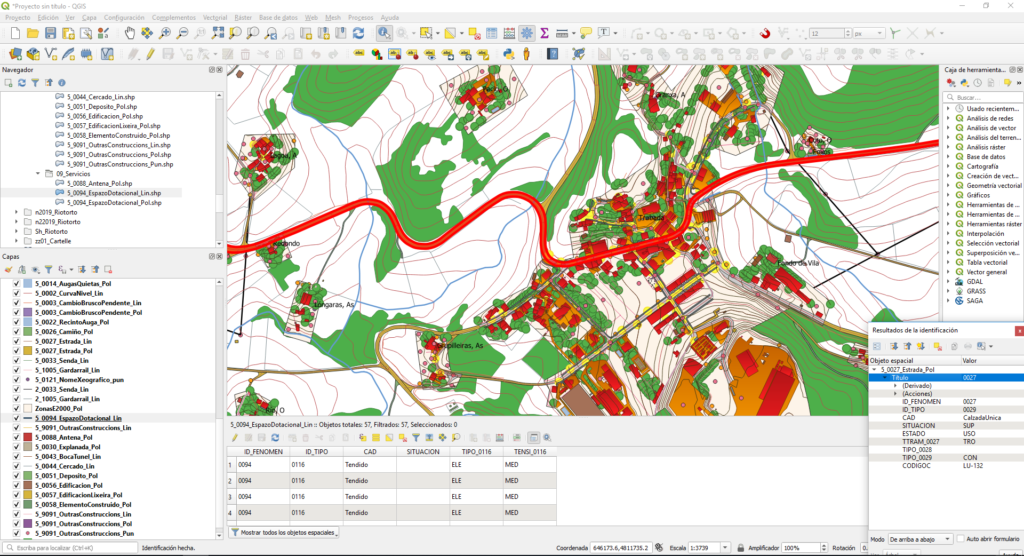Open the Vectorial menu
The height and width of the screenshot is (556, 1024).
215,18
